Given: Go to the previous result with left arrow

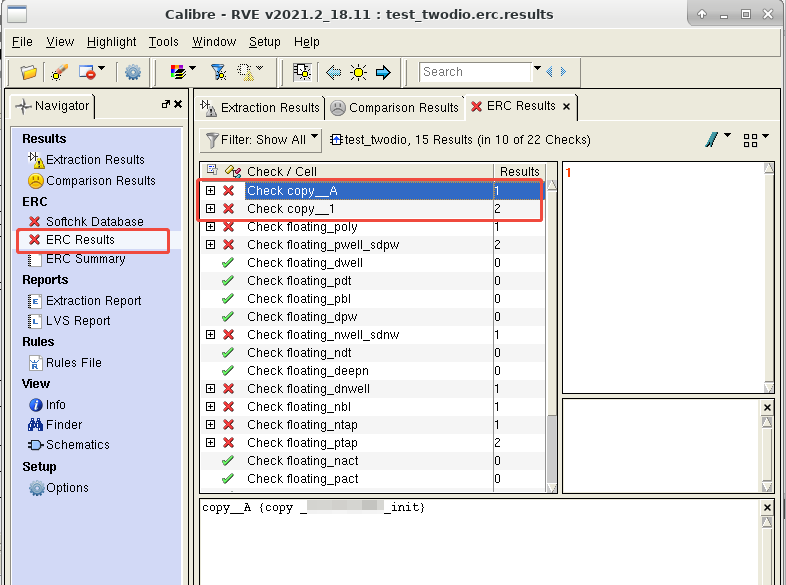Looking at the screenshot, I should (333, 72).
